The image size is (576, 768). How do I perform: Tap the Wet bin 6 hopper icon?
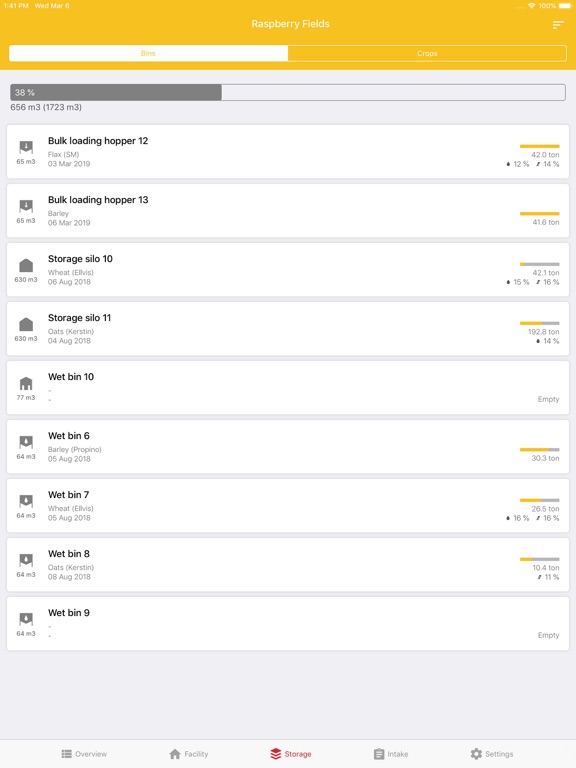coord(26,442)
